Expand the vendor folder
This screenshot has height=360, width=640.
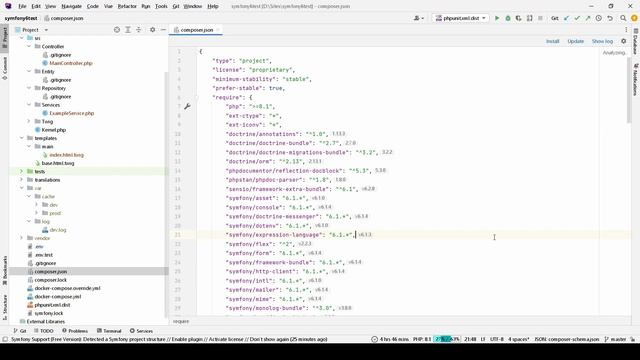tap(22, 238)
